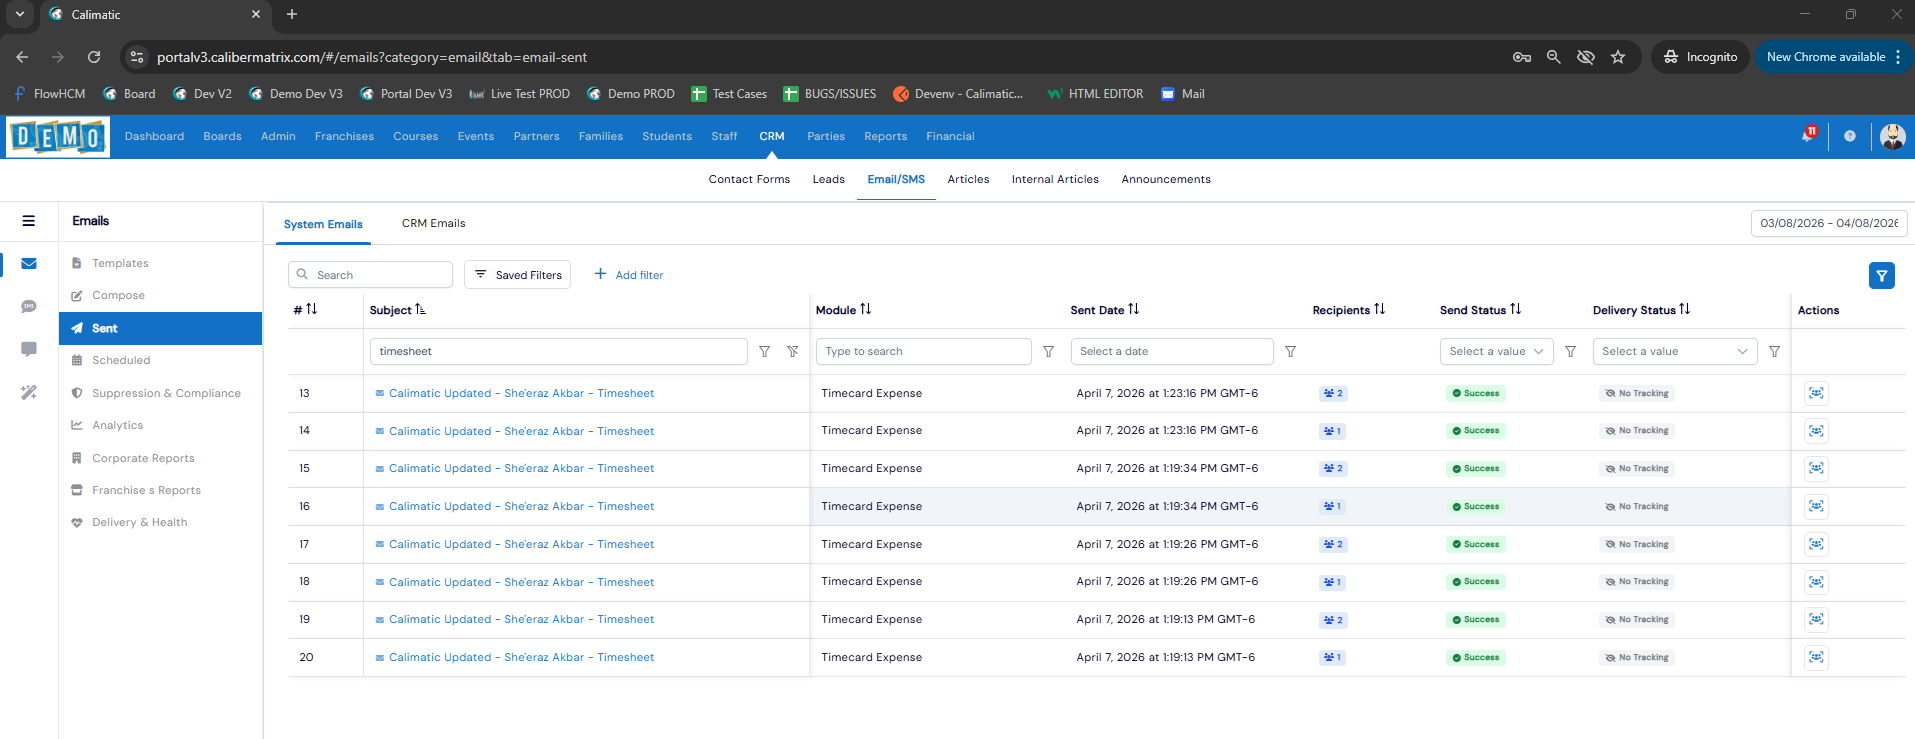Open the Reports menu in top navigation

(x=885, y=136)
